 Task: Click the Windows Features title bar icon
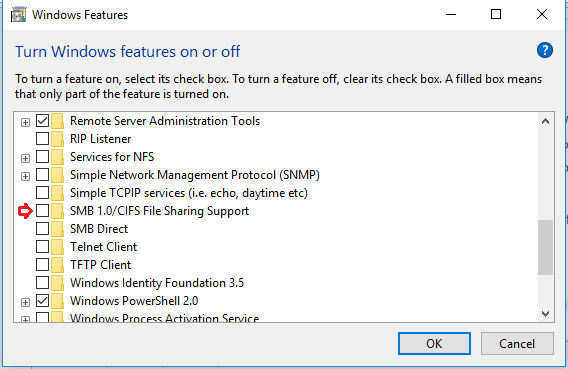click(18, 15)
